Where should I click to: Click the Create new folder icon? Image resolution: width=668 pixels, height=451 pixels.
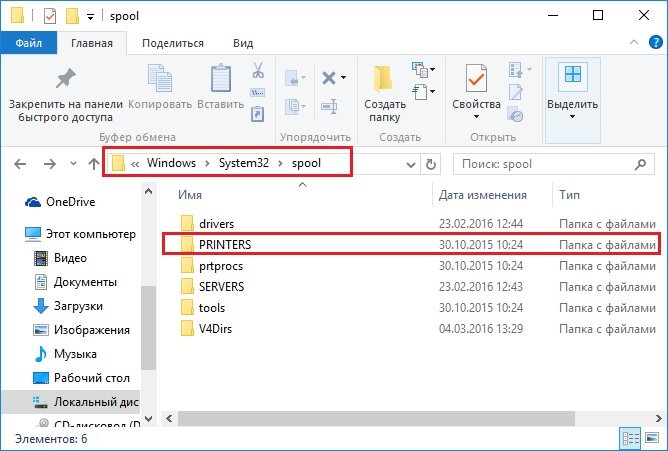[x=384, y=78]
